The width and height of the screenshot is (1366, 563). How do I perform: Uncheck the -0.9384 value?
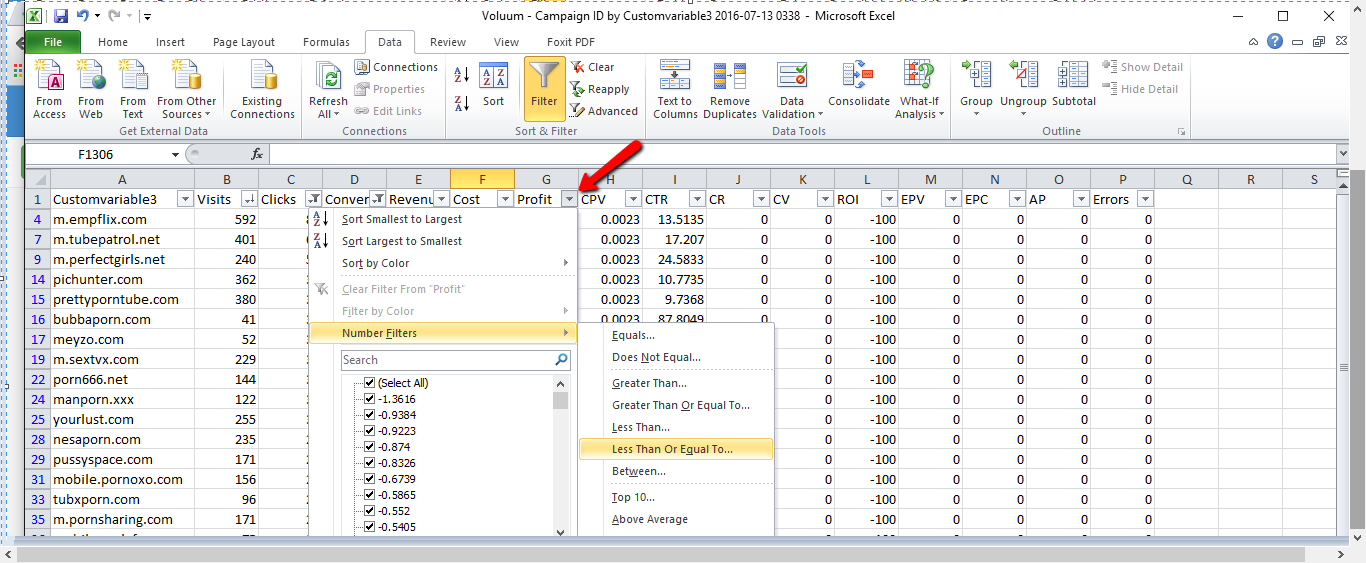coord(370,415)
